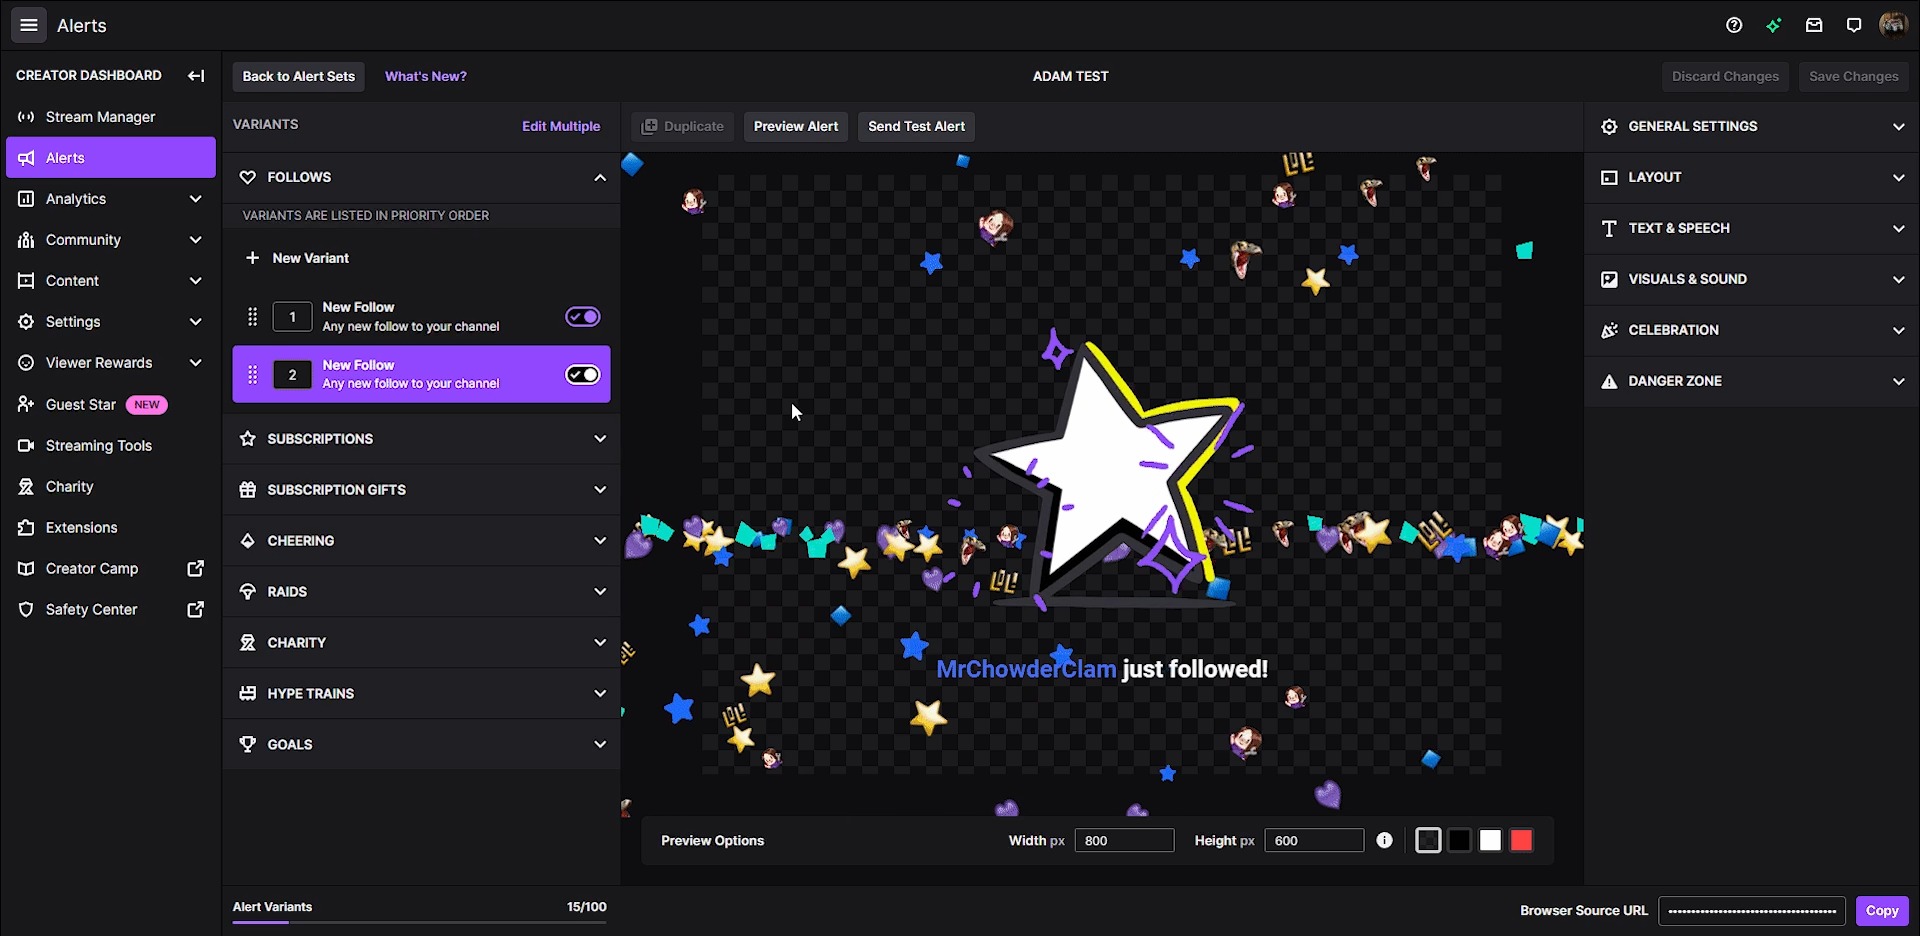The width and height of the screenshot is (1920, 936).
Task: Select the transparent checkered preview background
Action: pos(1428,840)
